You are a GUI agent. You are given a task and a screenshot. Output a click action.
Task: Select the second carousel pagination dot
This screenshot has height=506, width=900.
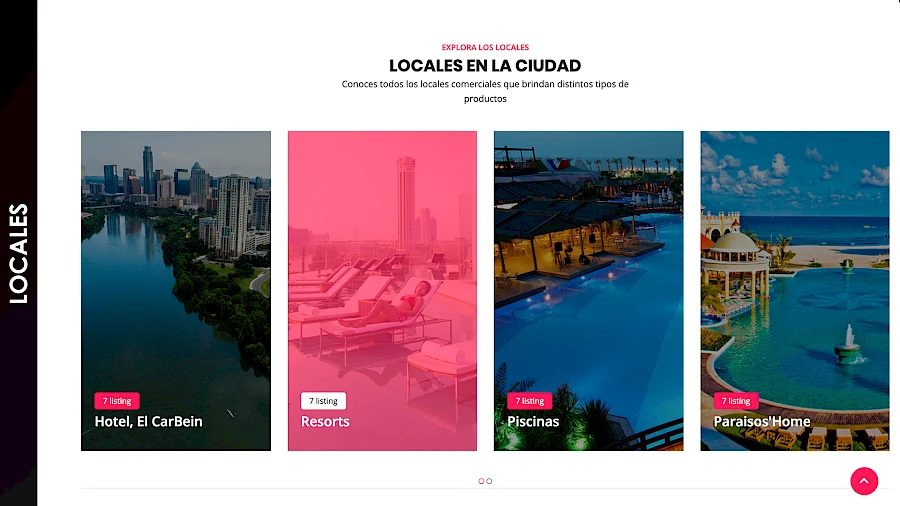[489, 481]
